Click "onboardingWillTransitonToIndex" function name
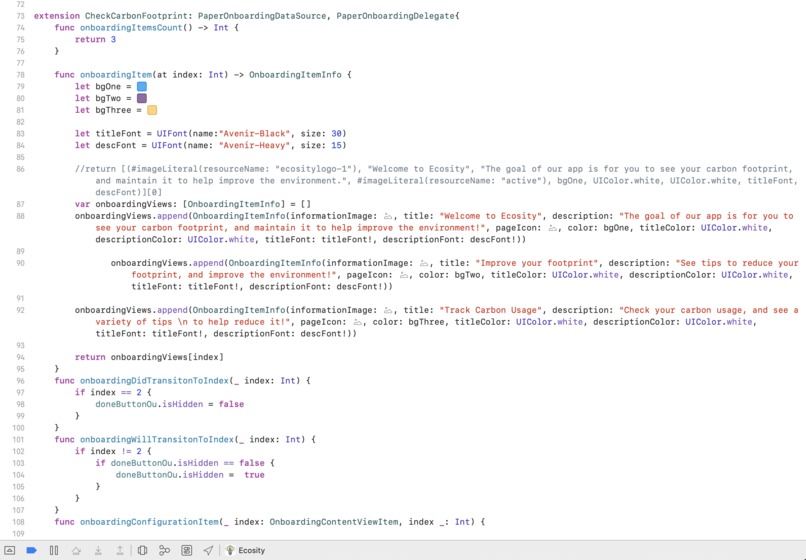Screen dimensions: 806x560 click(157, 440)
